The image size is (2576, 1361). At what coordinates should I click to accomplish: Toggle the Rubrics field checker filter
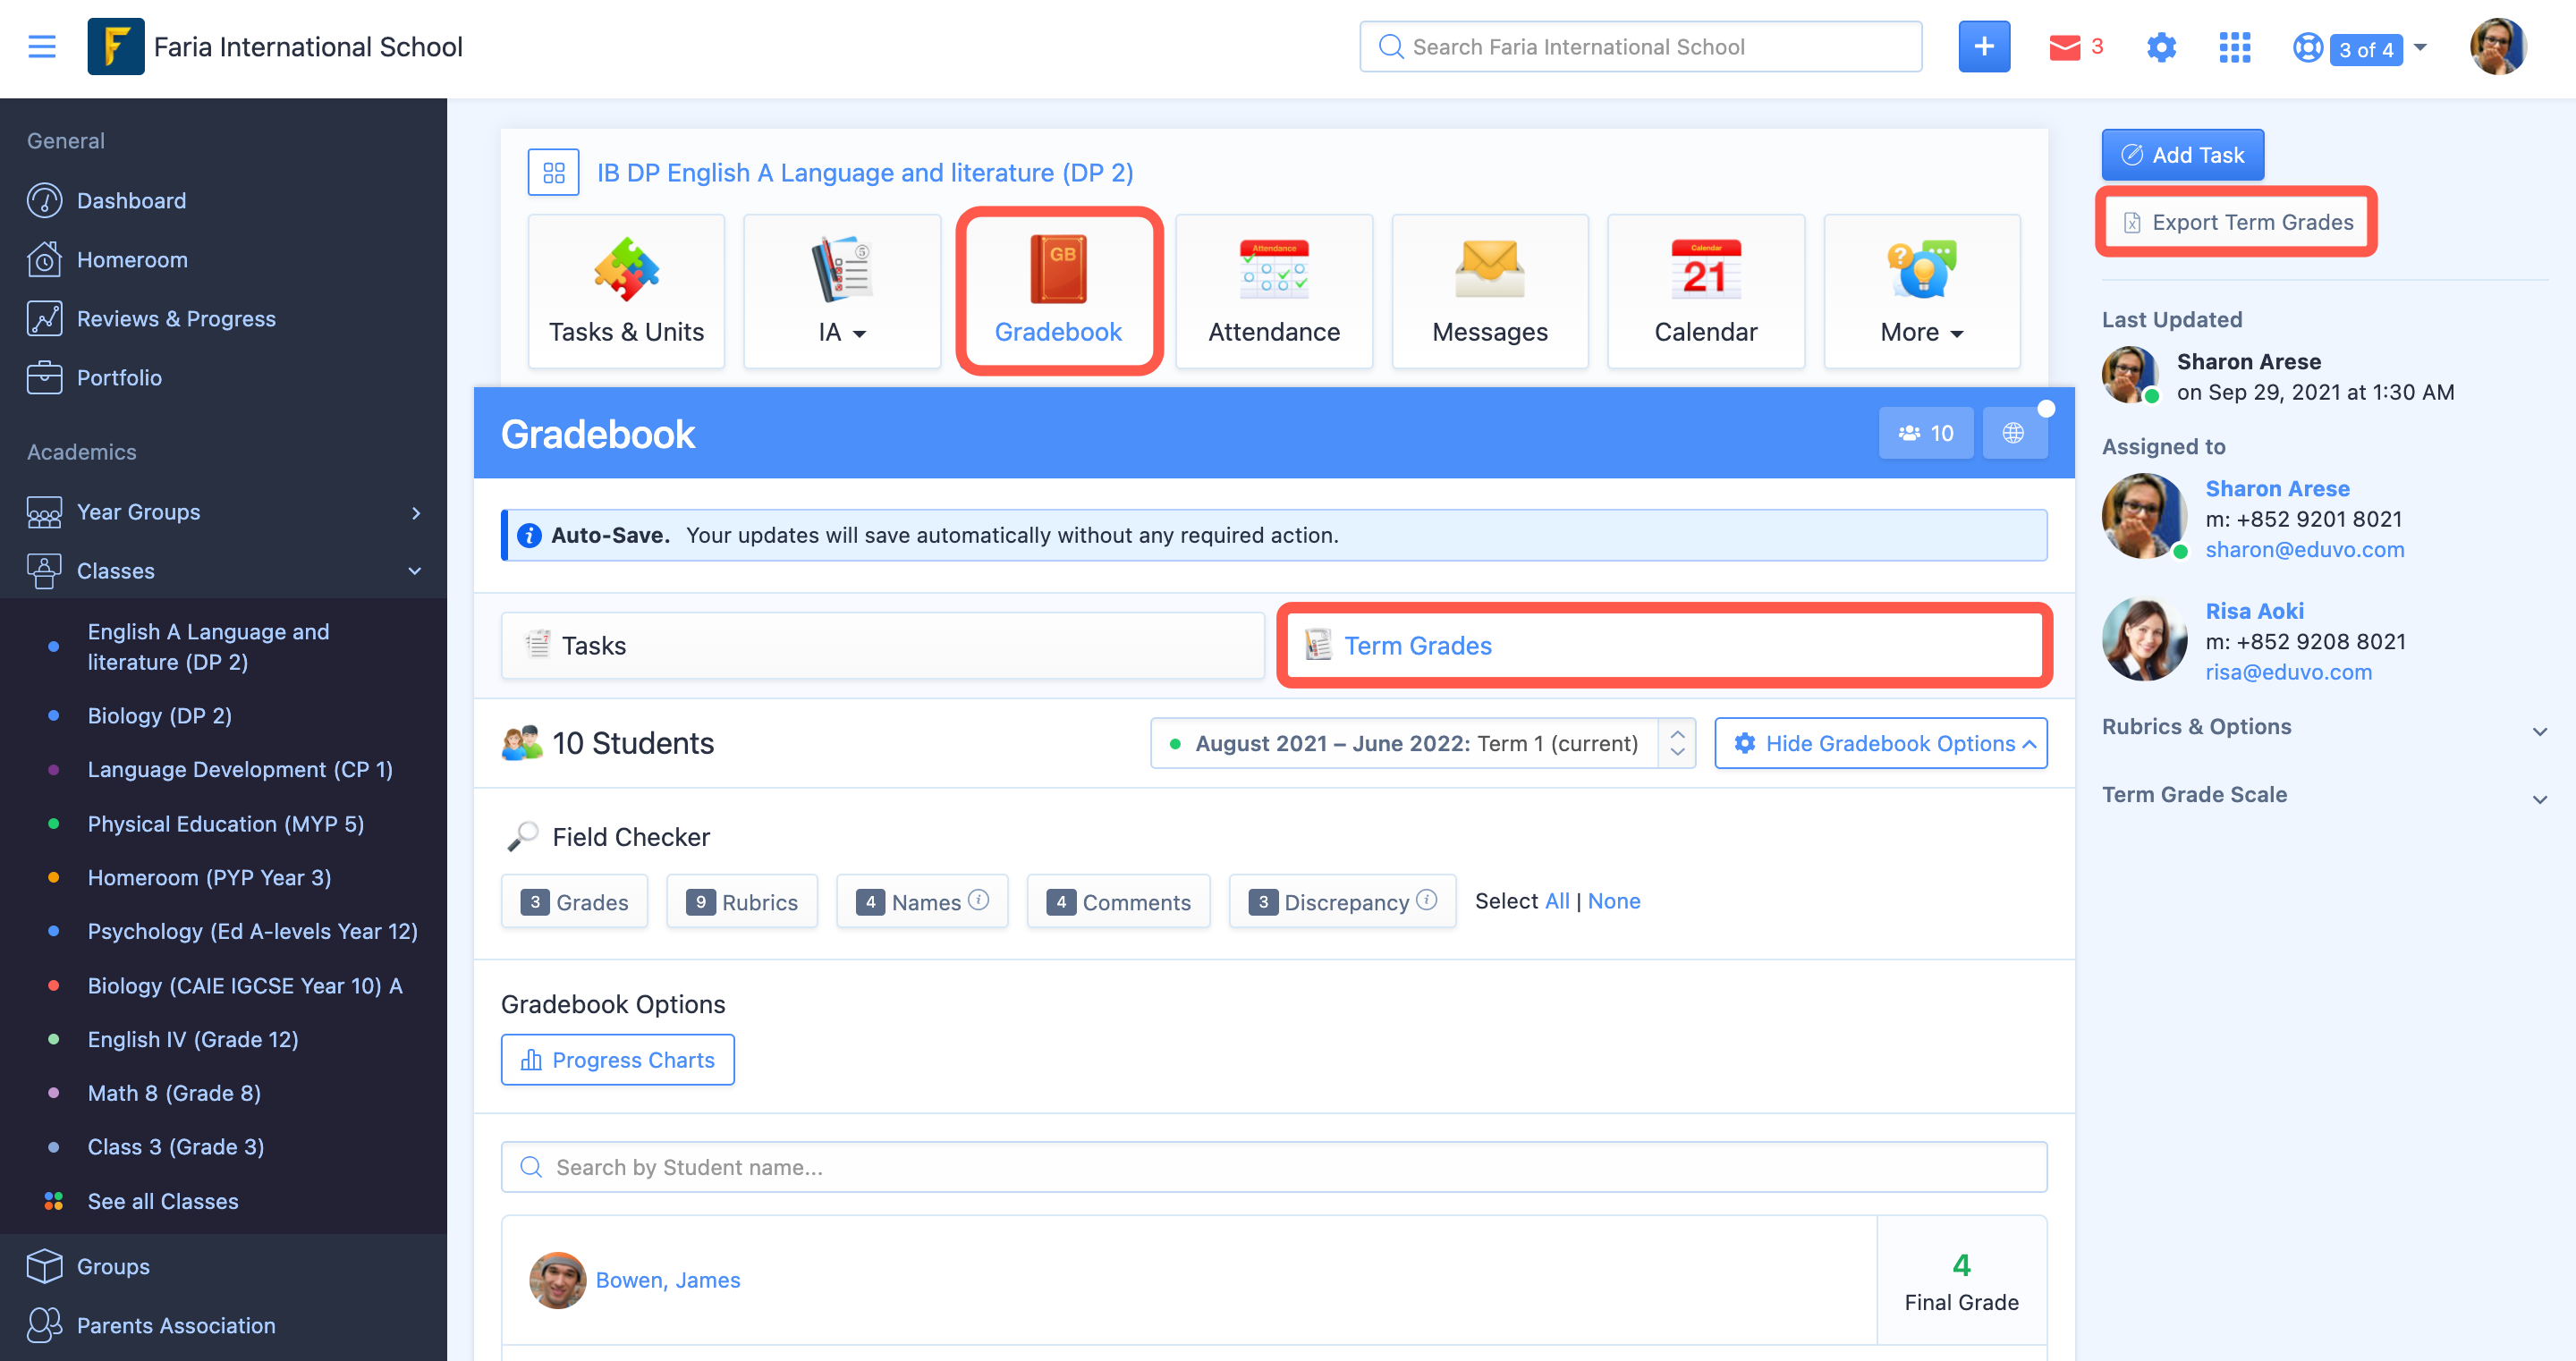point(742,902)
